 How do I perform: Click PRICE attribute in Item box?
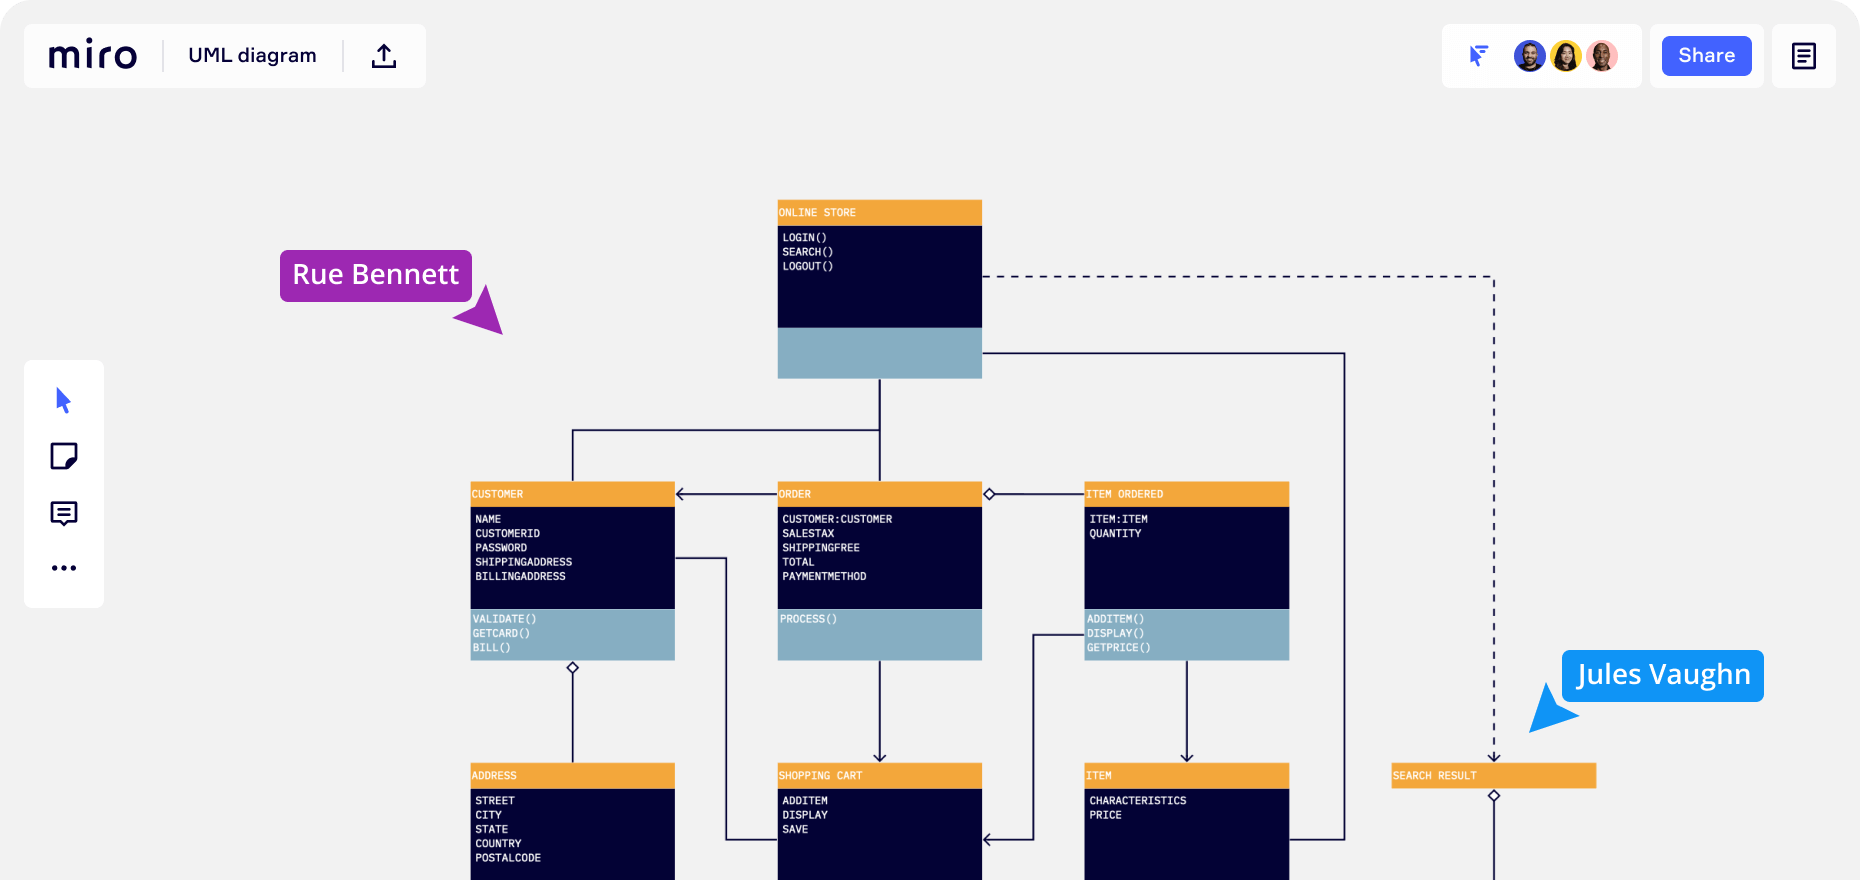click(1106, 815)
